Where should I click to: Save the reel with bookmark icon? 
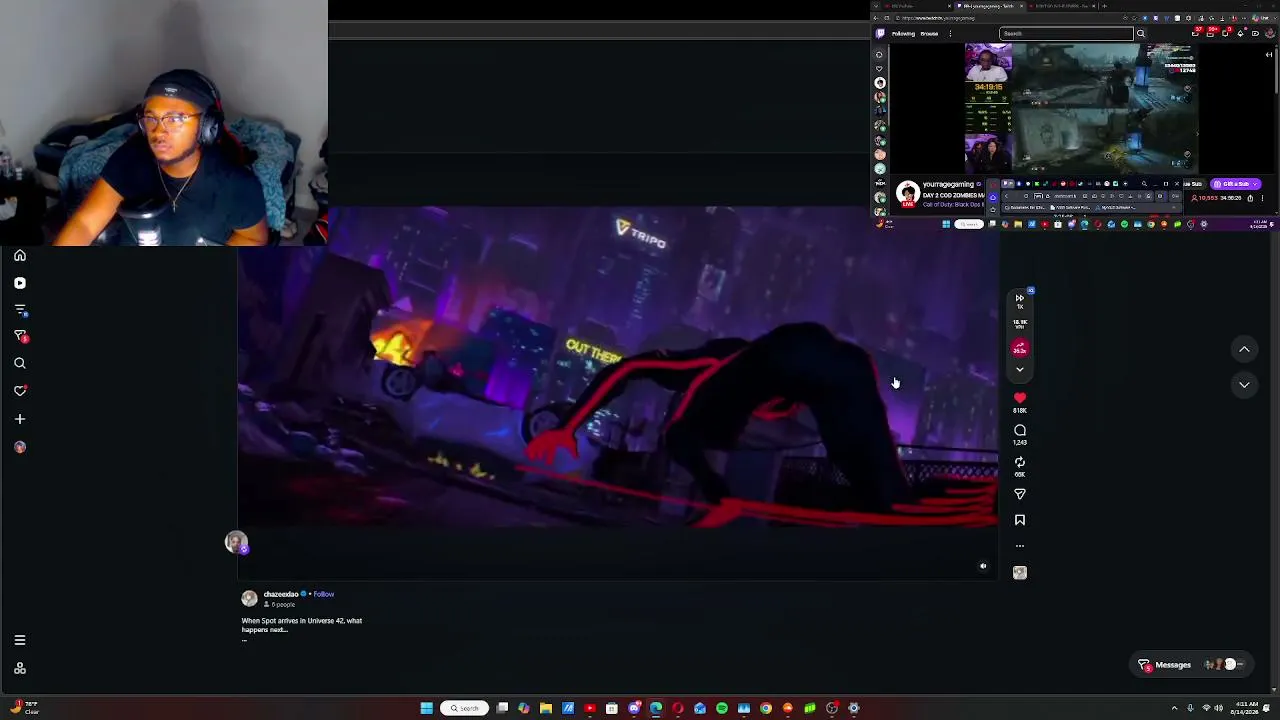tap(1020, 520)
